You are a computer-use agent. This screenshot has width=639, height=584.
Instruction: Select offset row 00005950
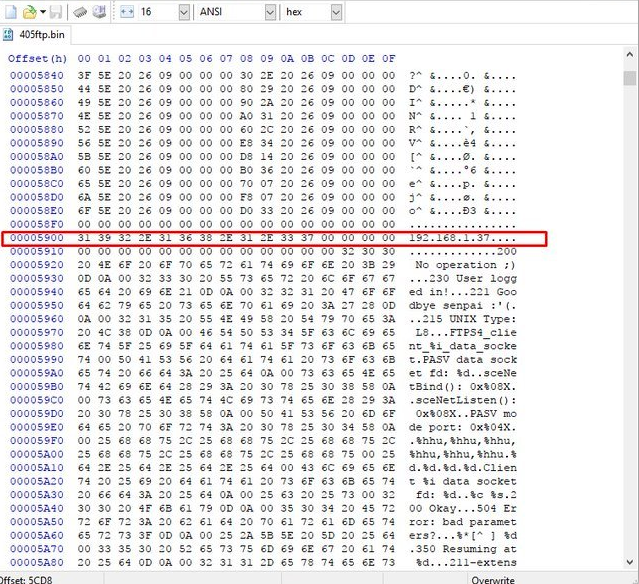[x=37, y=305]
